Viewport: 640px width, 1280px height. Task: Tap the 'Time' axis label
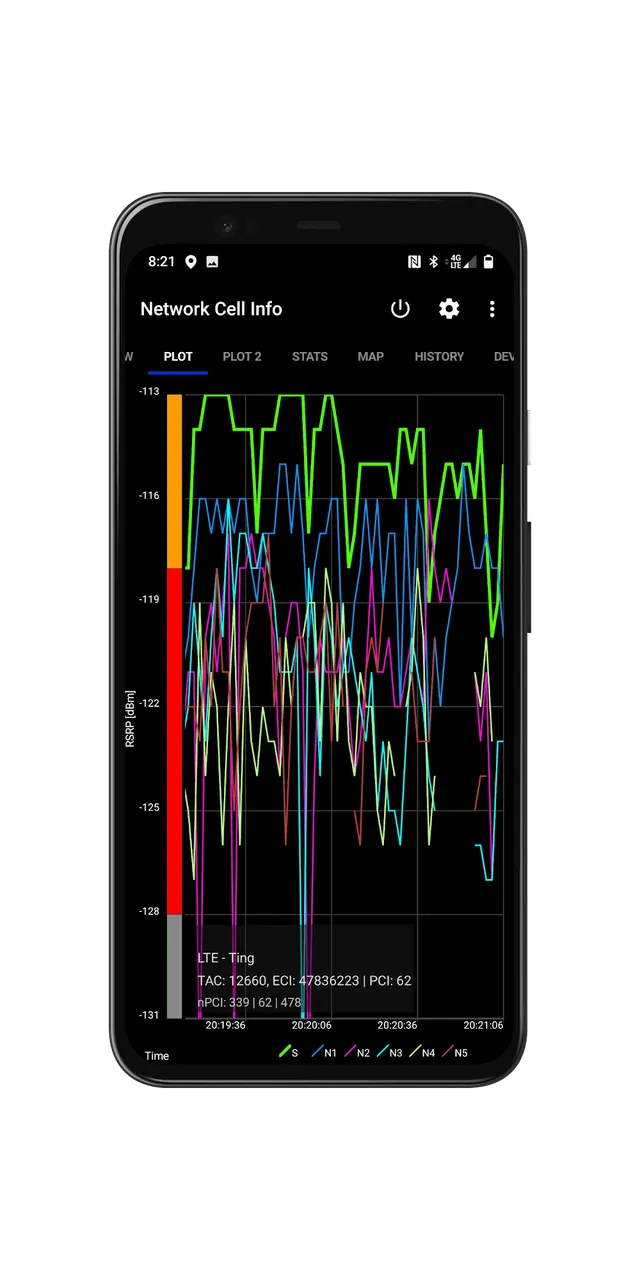[157, 1056]
